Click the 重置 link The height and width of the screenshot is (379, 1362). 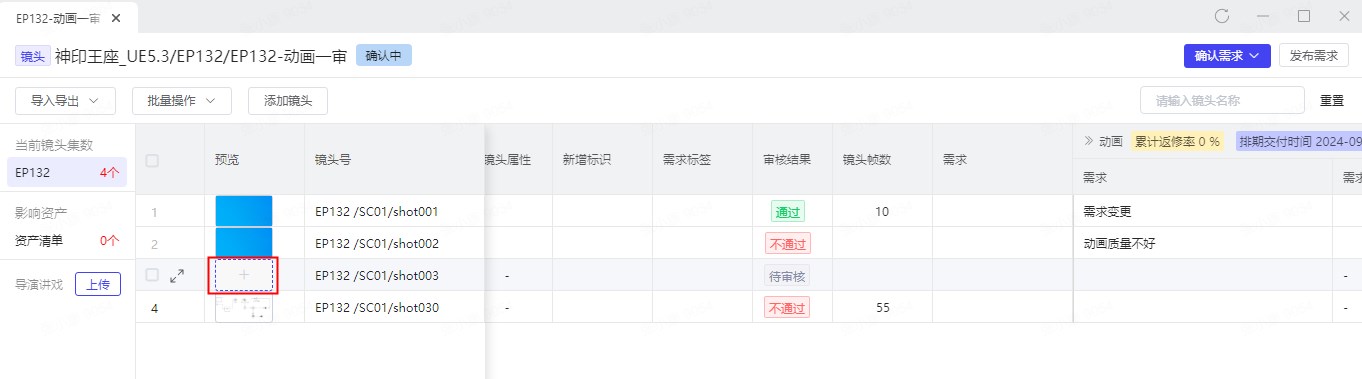pos(1332,101)
